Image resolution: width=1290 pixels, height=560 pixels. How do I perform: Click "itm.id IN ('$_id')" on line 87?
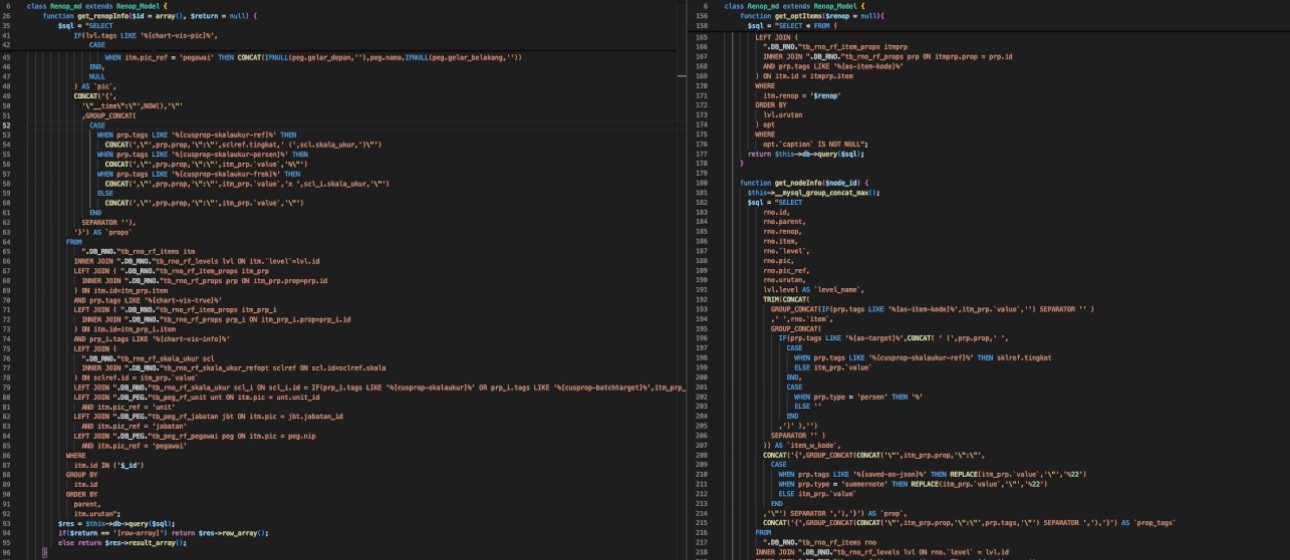pyautogui.click(x=108, y=464)
